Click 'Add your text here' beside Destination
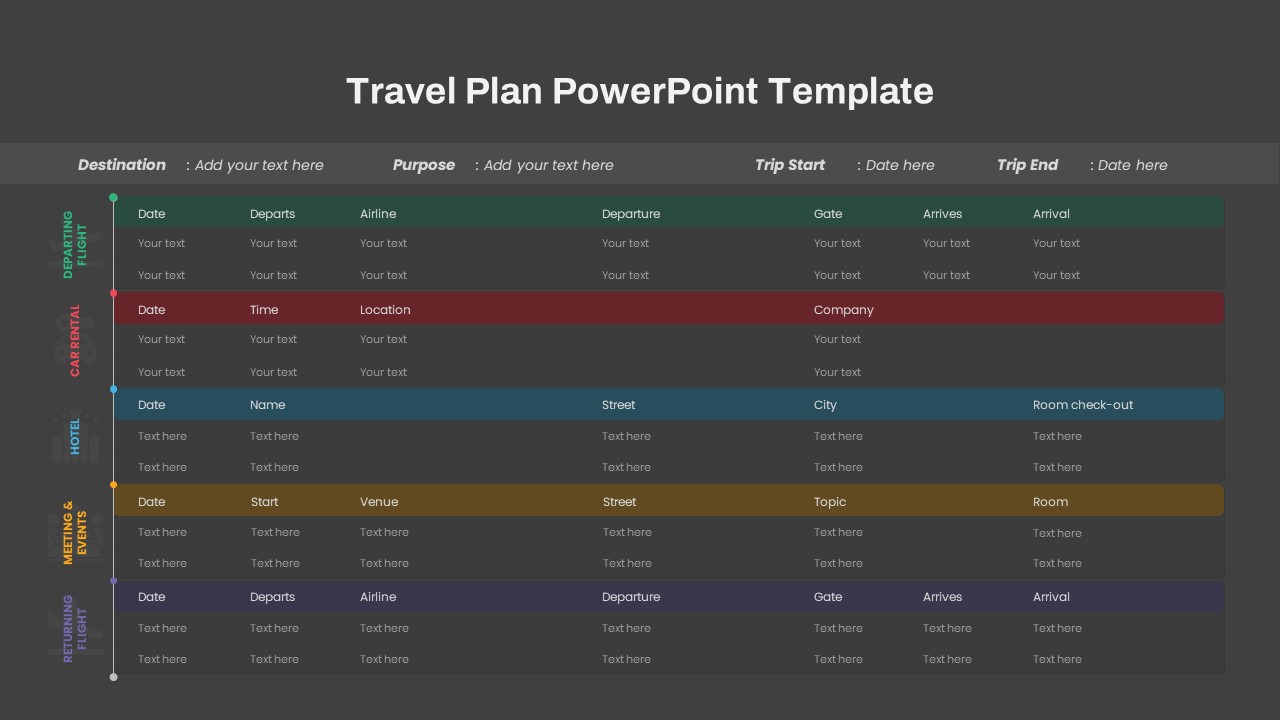Image resolution: width=1280 pixels, height=720 pixels. point(259,165)
